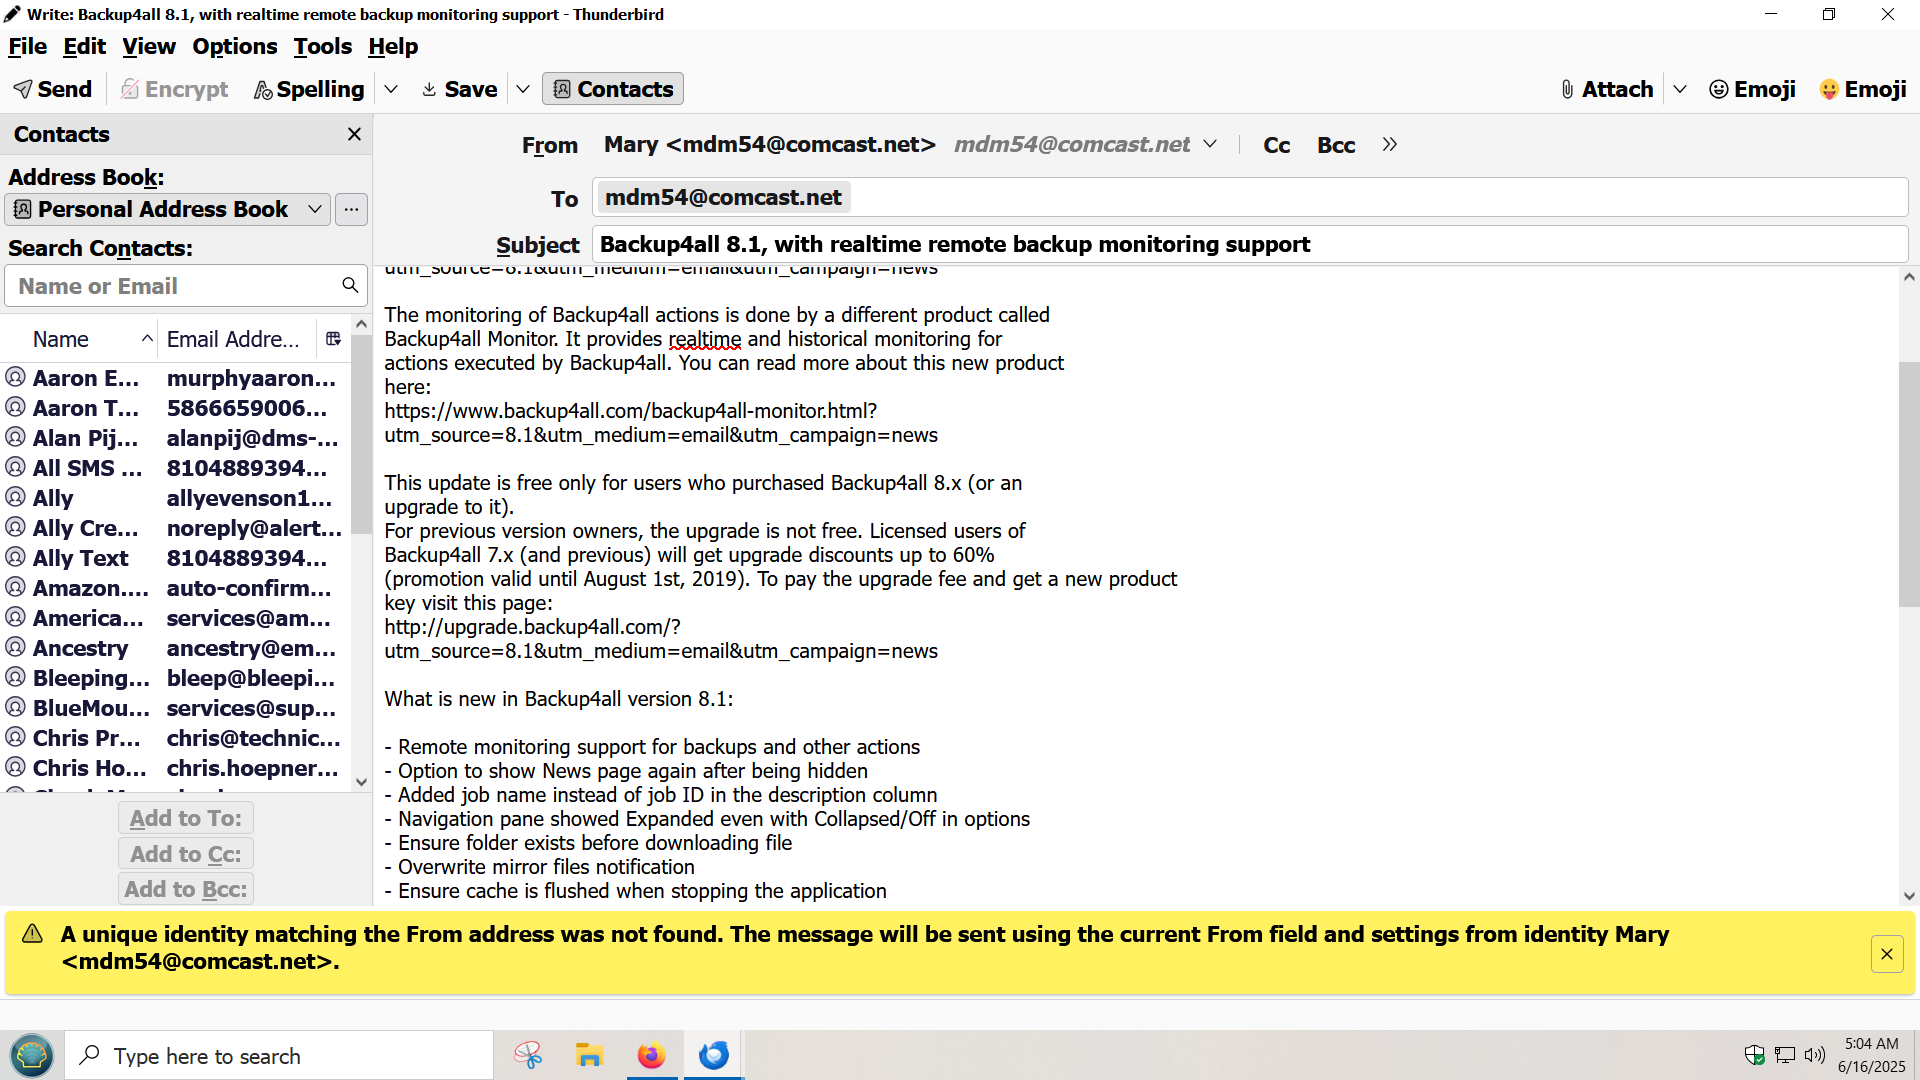Select contact Alan Pij...
Viewport: 1920px width, 1080px height.
point(175,438)
